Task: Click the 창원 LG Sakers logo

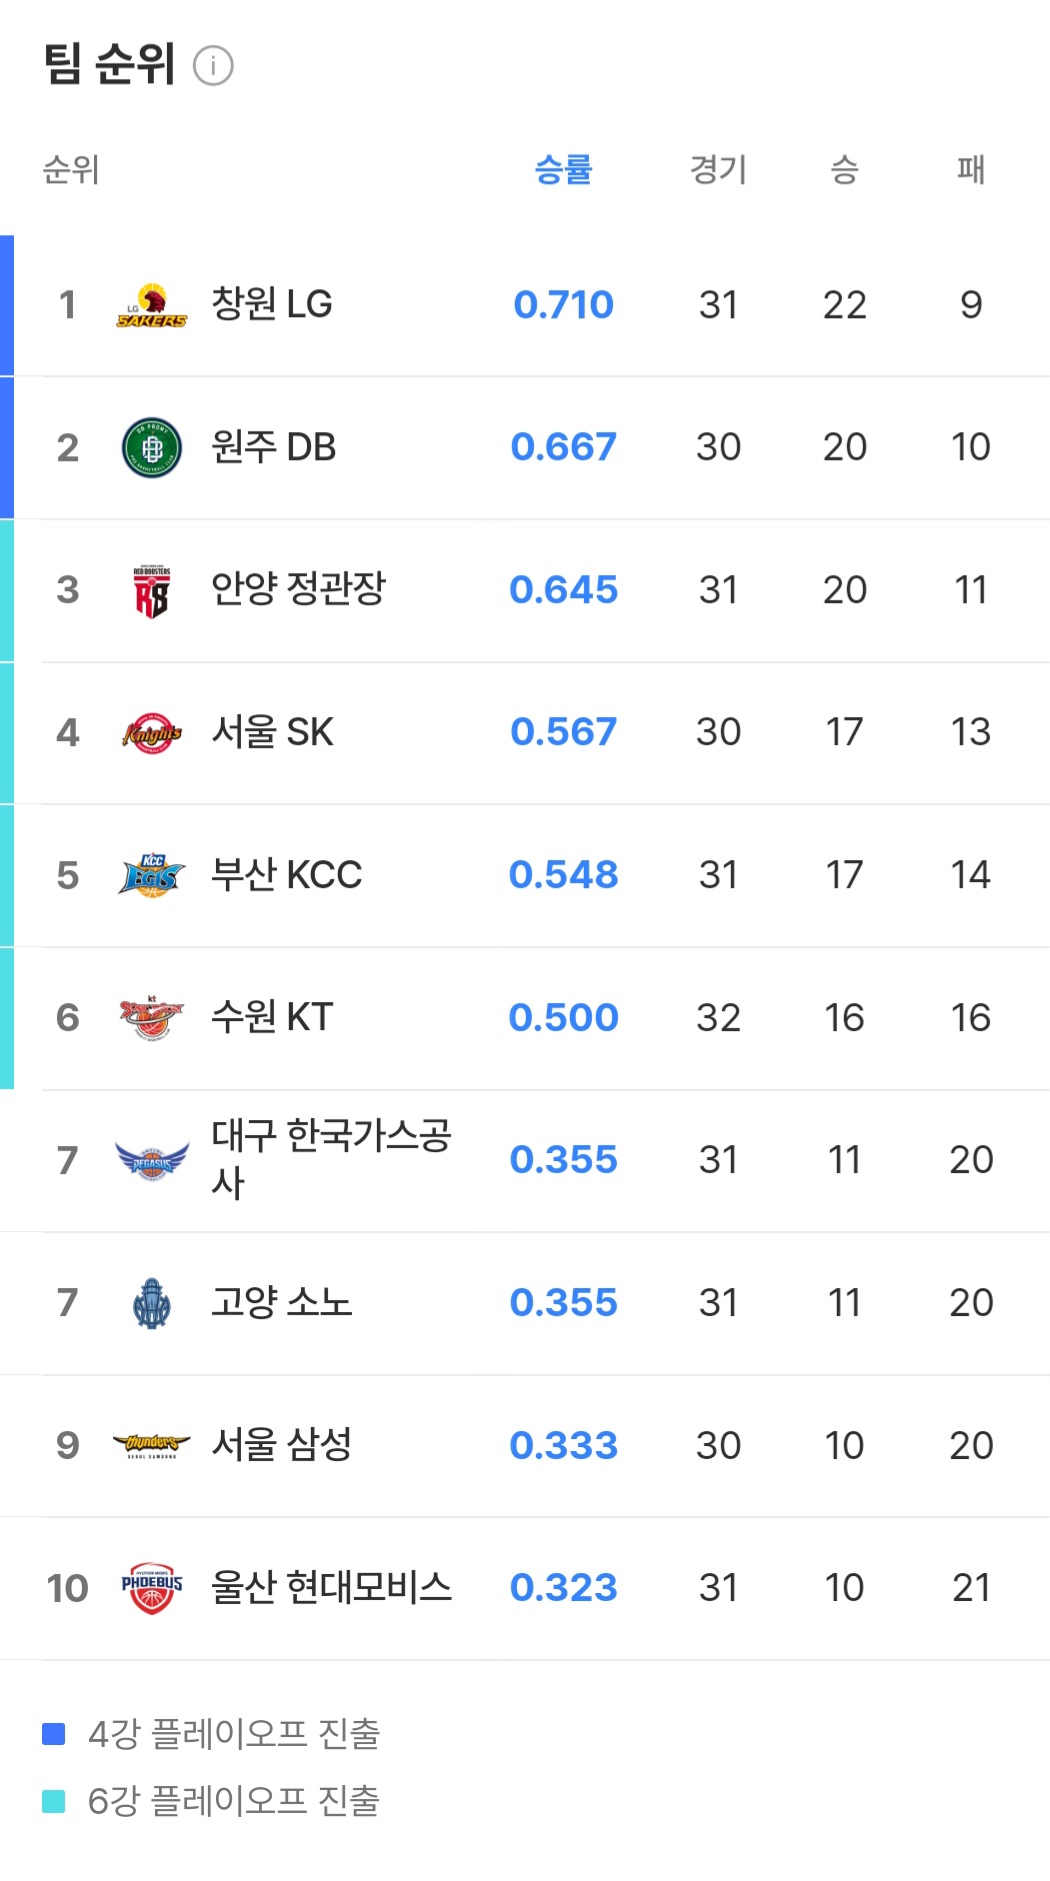Action: [x=152, y=305]
